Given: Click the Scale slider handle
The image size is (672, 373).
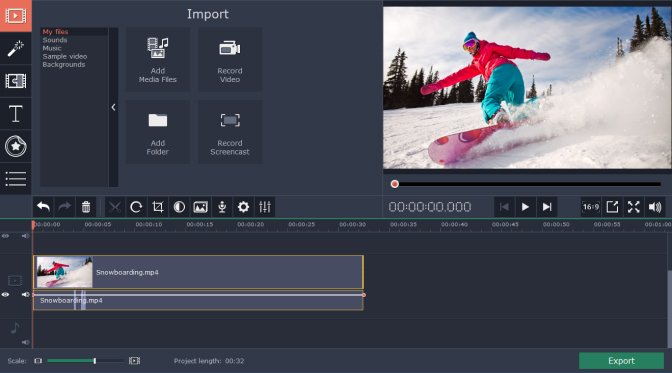Looking at the screenshot, I should click(95, 361).
